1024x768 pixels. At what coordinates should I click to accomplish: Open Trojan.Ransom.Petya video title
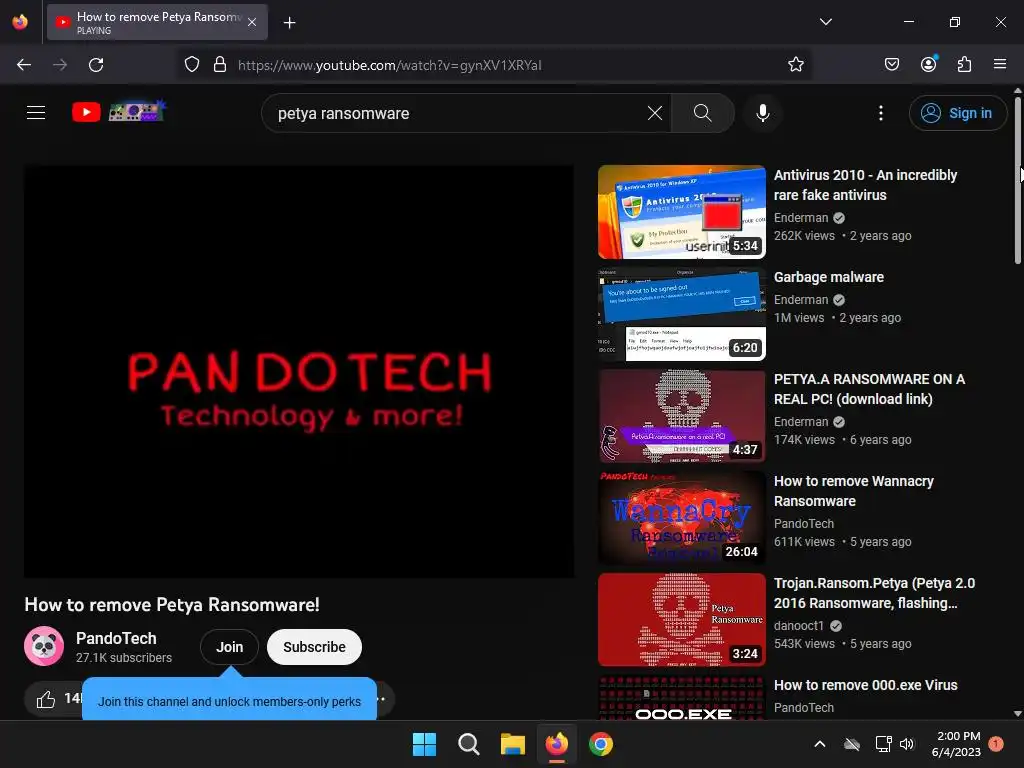tap(874, 593)
